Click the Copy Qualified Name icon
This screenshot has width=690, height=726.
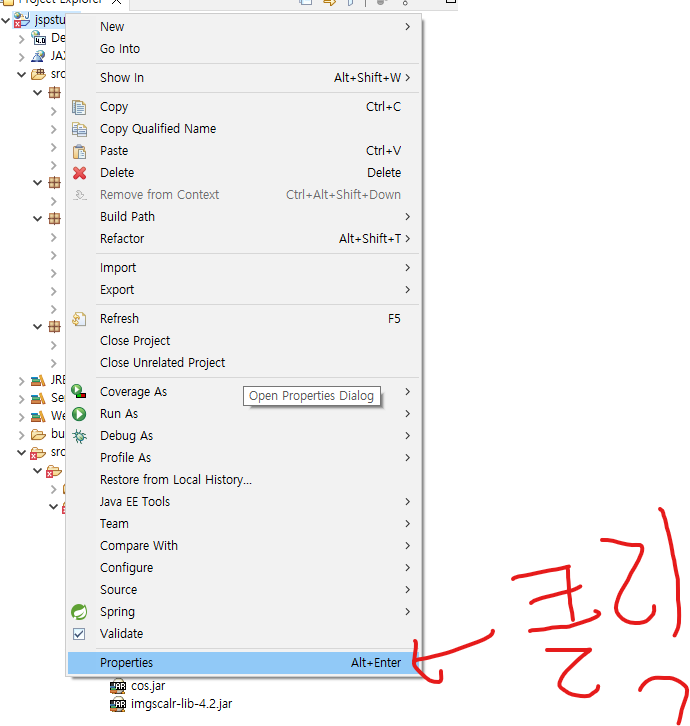pyautogui.click(x=79, y=129)
